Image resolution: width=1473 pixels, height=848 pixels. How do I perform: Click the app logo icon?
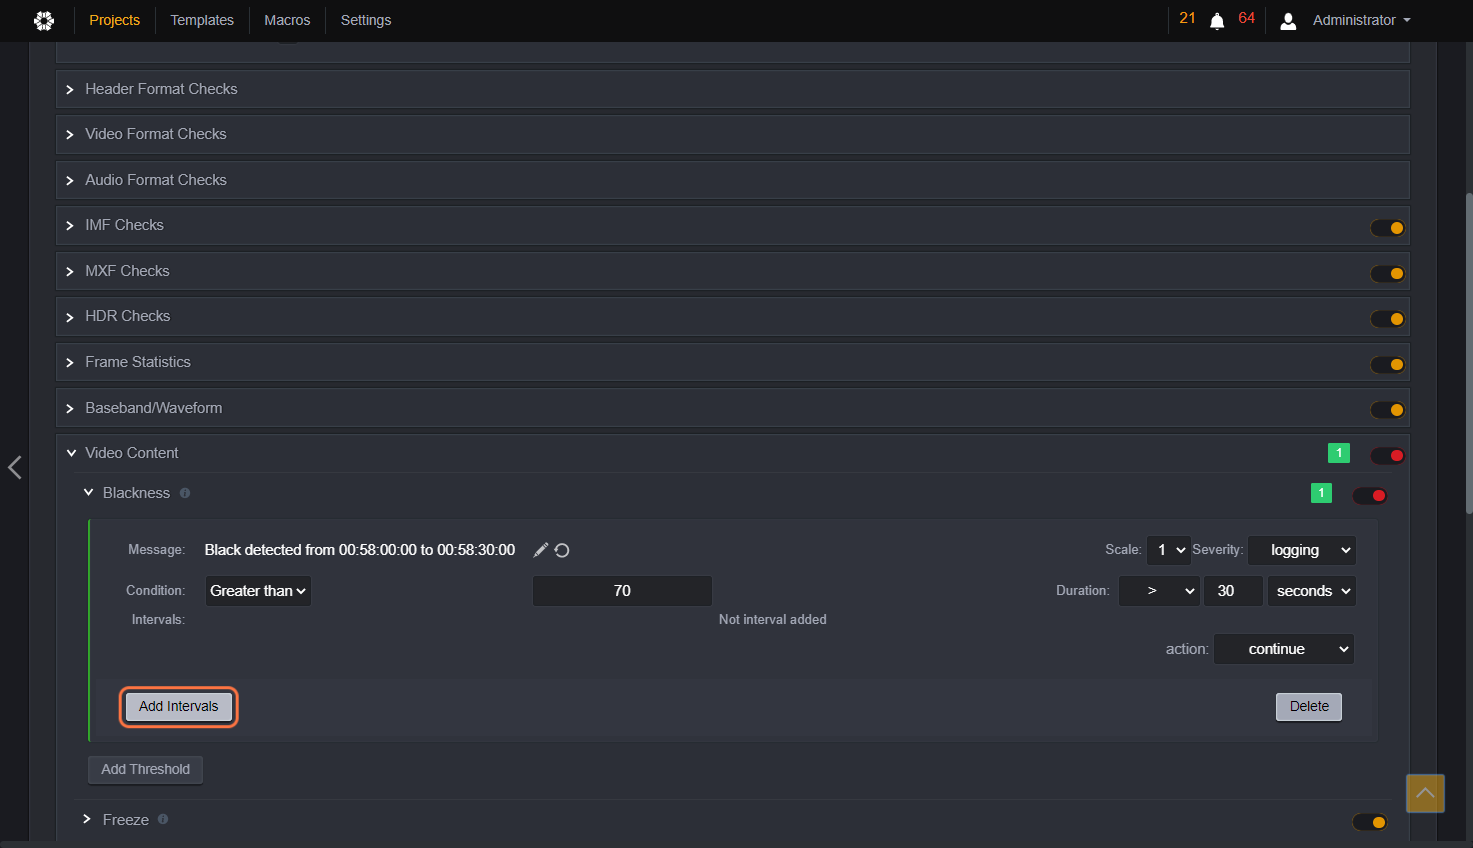(x=44, y=20)
